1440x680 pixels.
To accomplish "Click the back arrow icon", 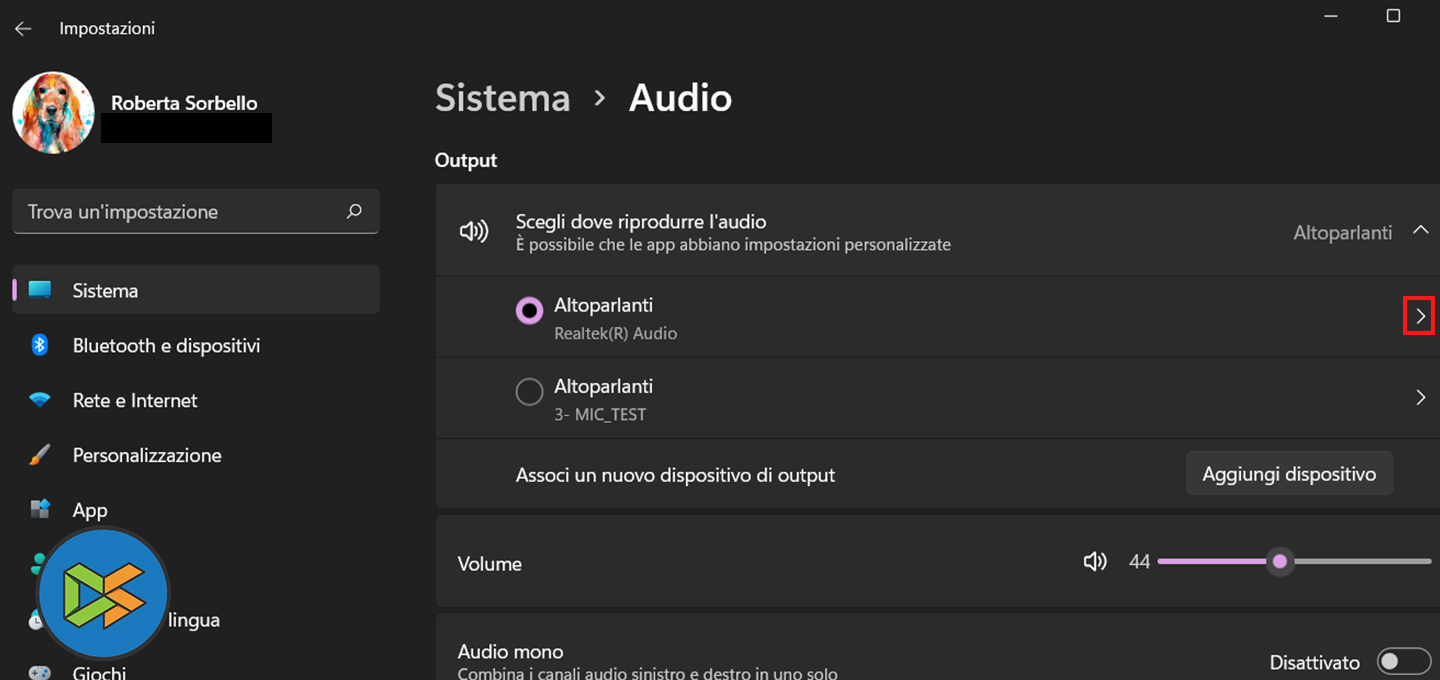I will [x=23, y=29].
